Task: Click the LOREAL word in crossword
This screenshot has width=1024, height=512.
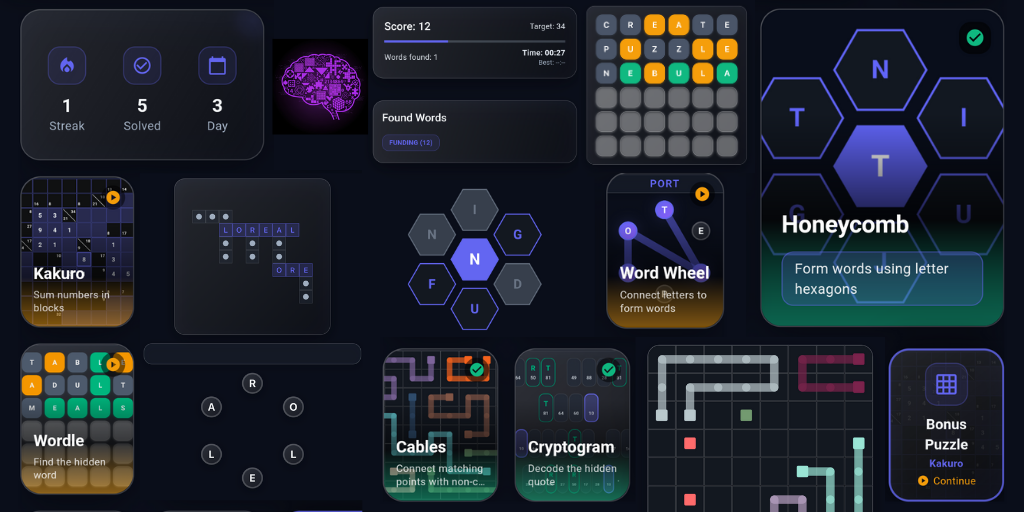Action: pos(259,230)
